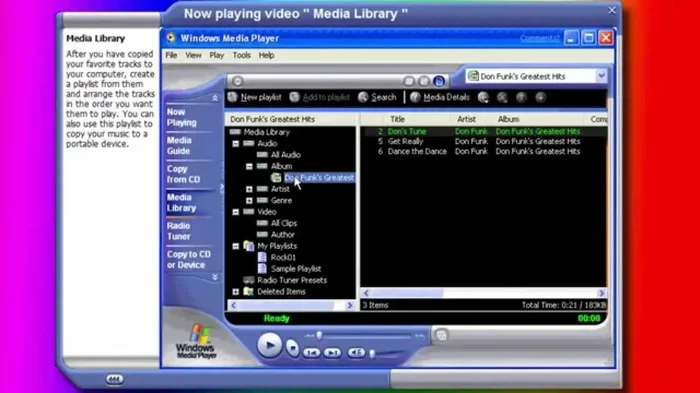
Task: Collapse My Playlists tree node
Action: tap(236, 246)
